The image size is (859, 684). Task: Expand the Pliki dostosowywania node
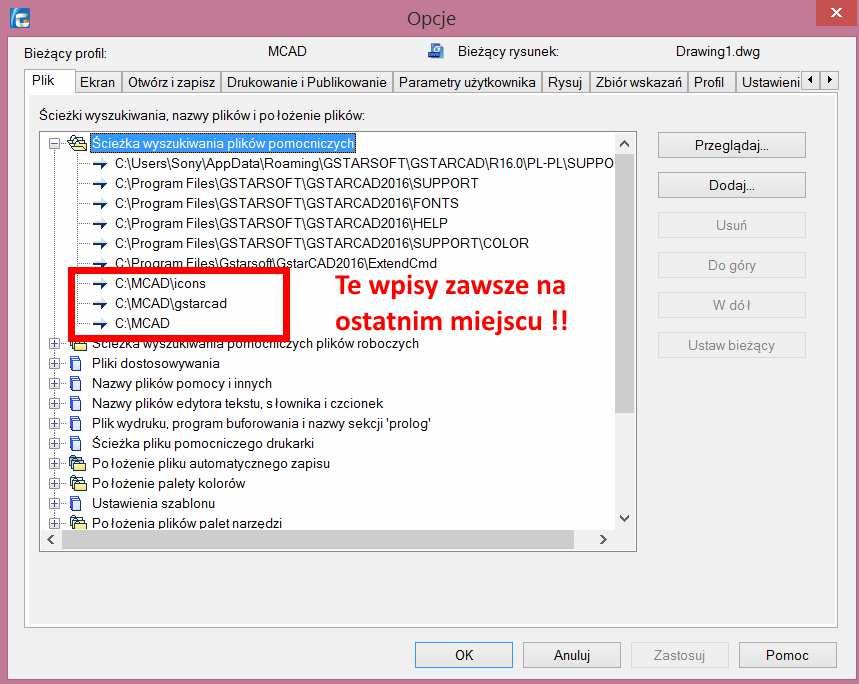coord(54,364)
